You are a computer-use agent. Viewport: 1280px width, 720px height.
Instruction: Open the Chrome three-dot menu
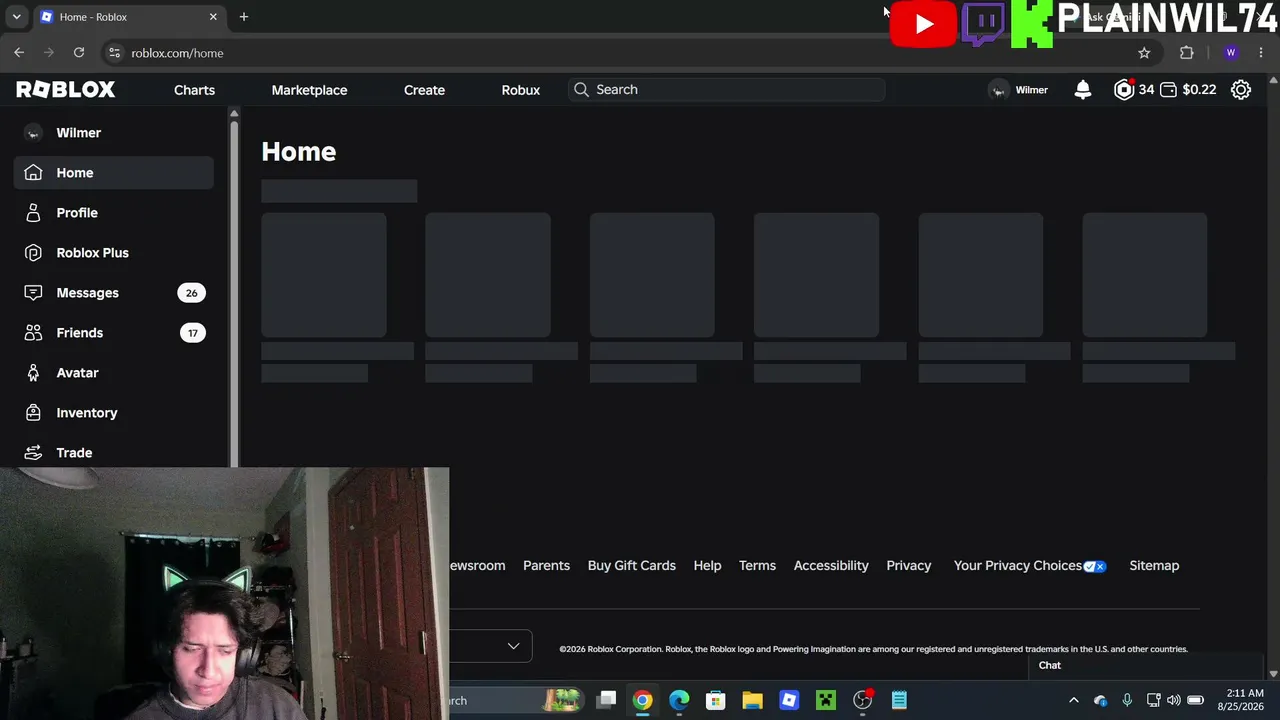[x=1261, y=53]
